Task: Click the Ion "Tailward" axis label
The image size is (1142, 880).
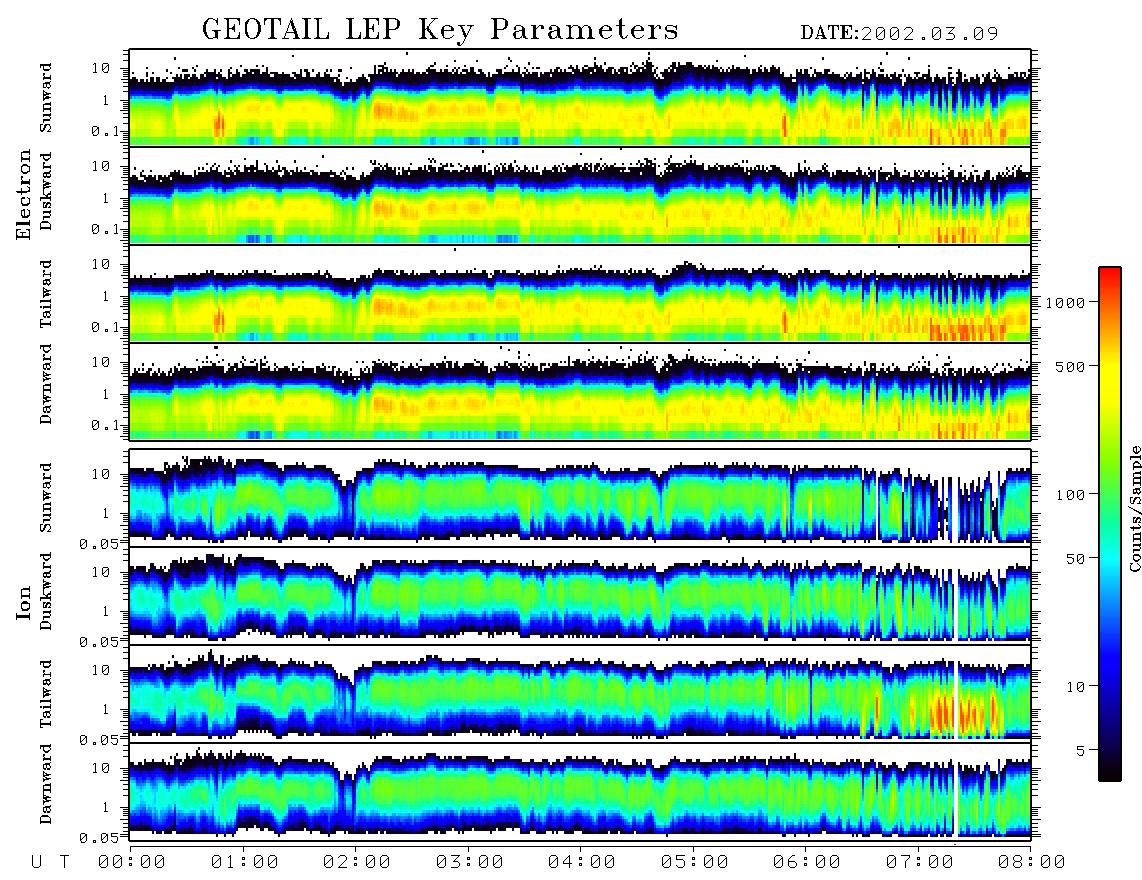Action: pos(46,694)
